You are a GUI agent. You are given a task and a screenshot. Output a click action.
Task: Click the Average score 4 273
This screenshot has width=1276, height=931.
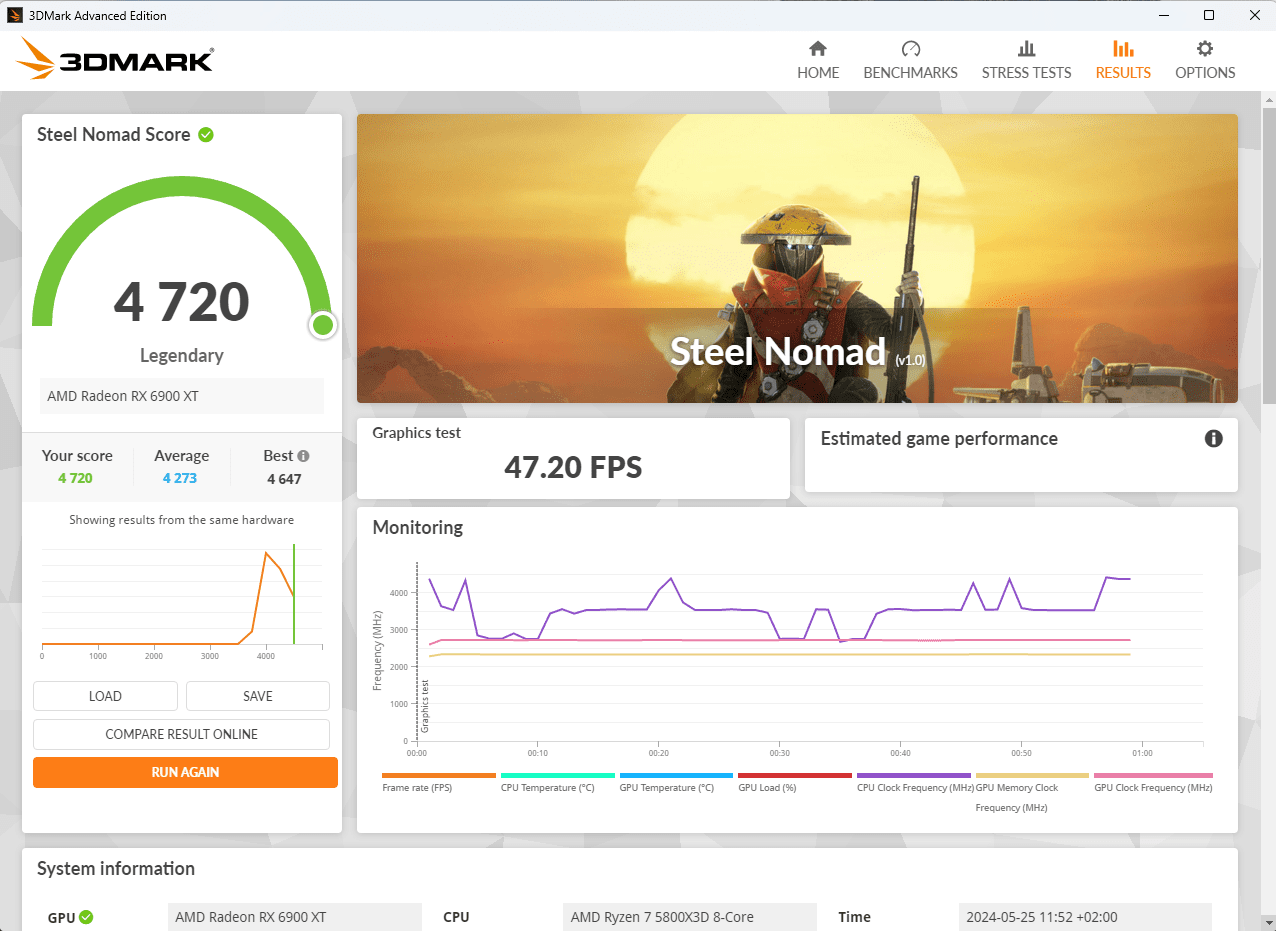180,478
